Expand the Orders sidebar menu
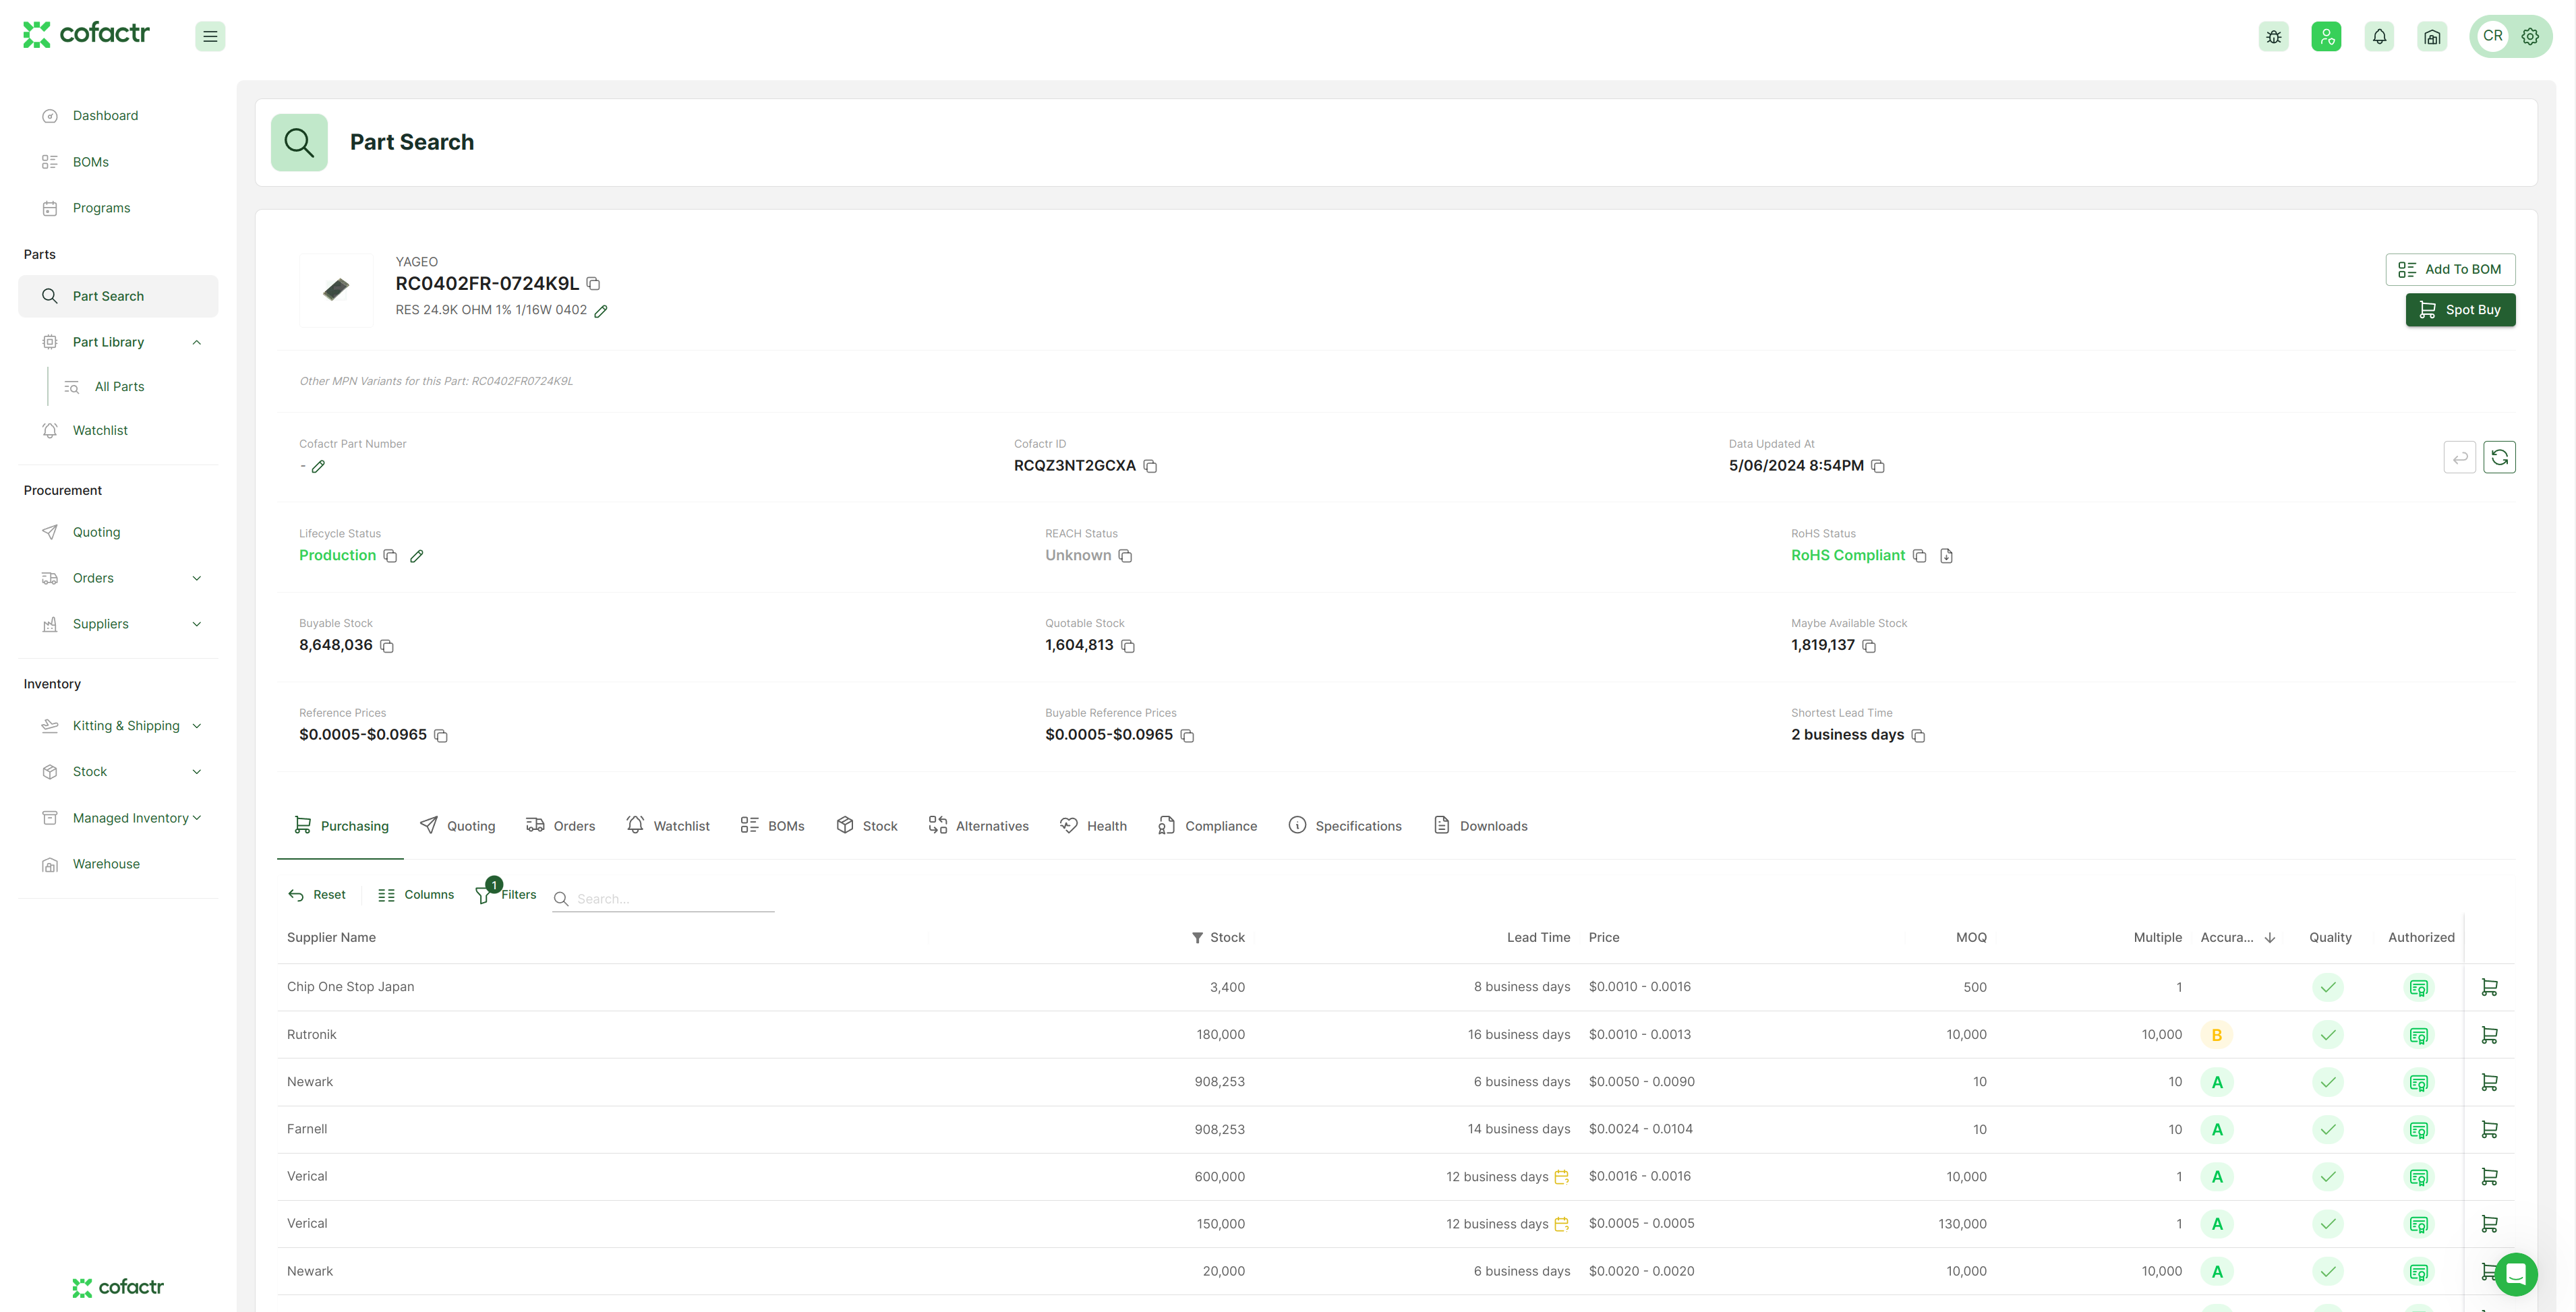This screenshot has width=2576, height=1312. pos(197,578)
